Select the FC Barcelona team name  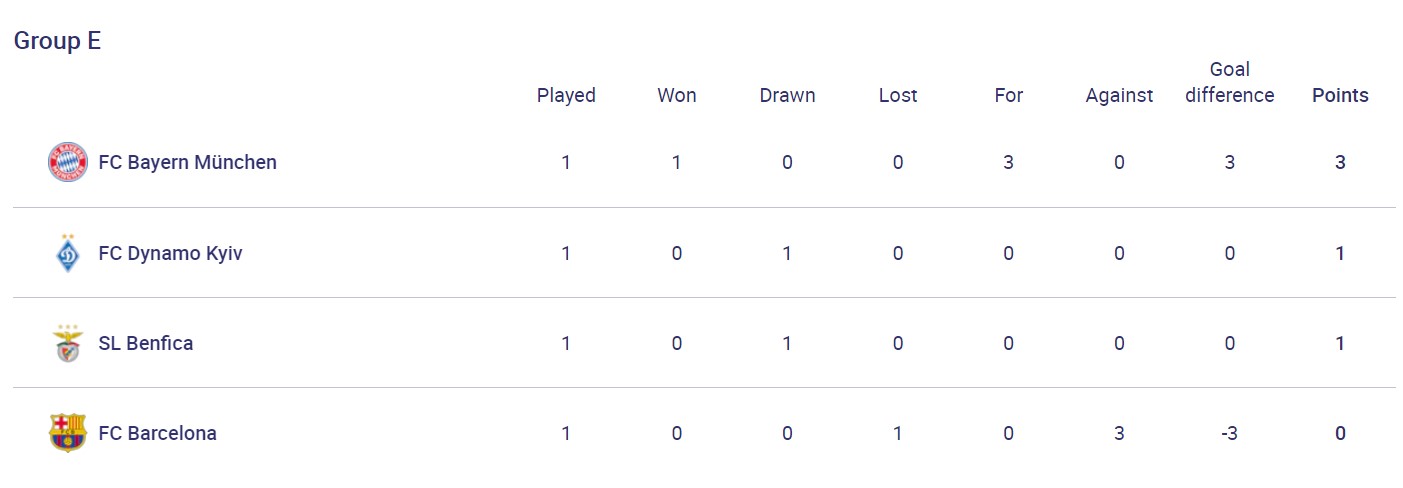(157, 433)
